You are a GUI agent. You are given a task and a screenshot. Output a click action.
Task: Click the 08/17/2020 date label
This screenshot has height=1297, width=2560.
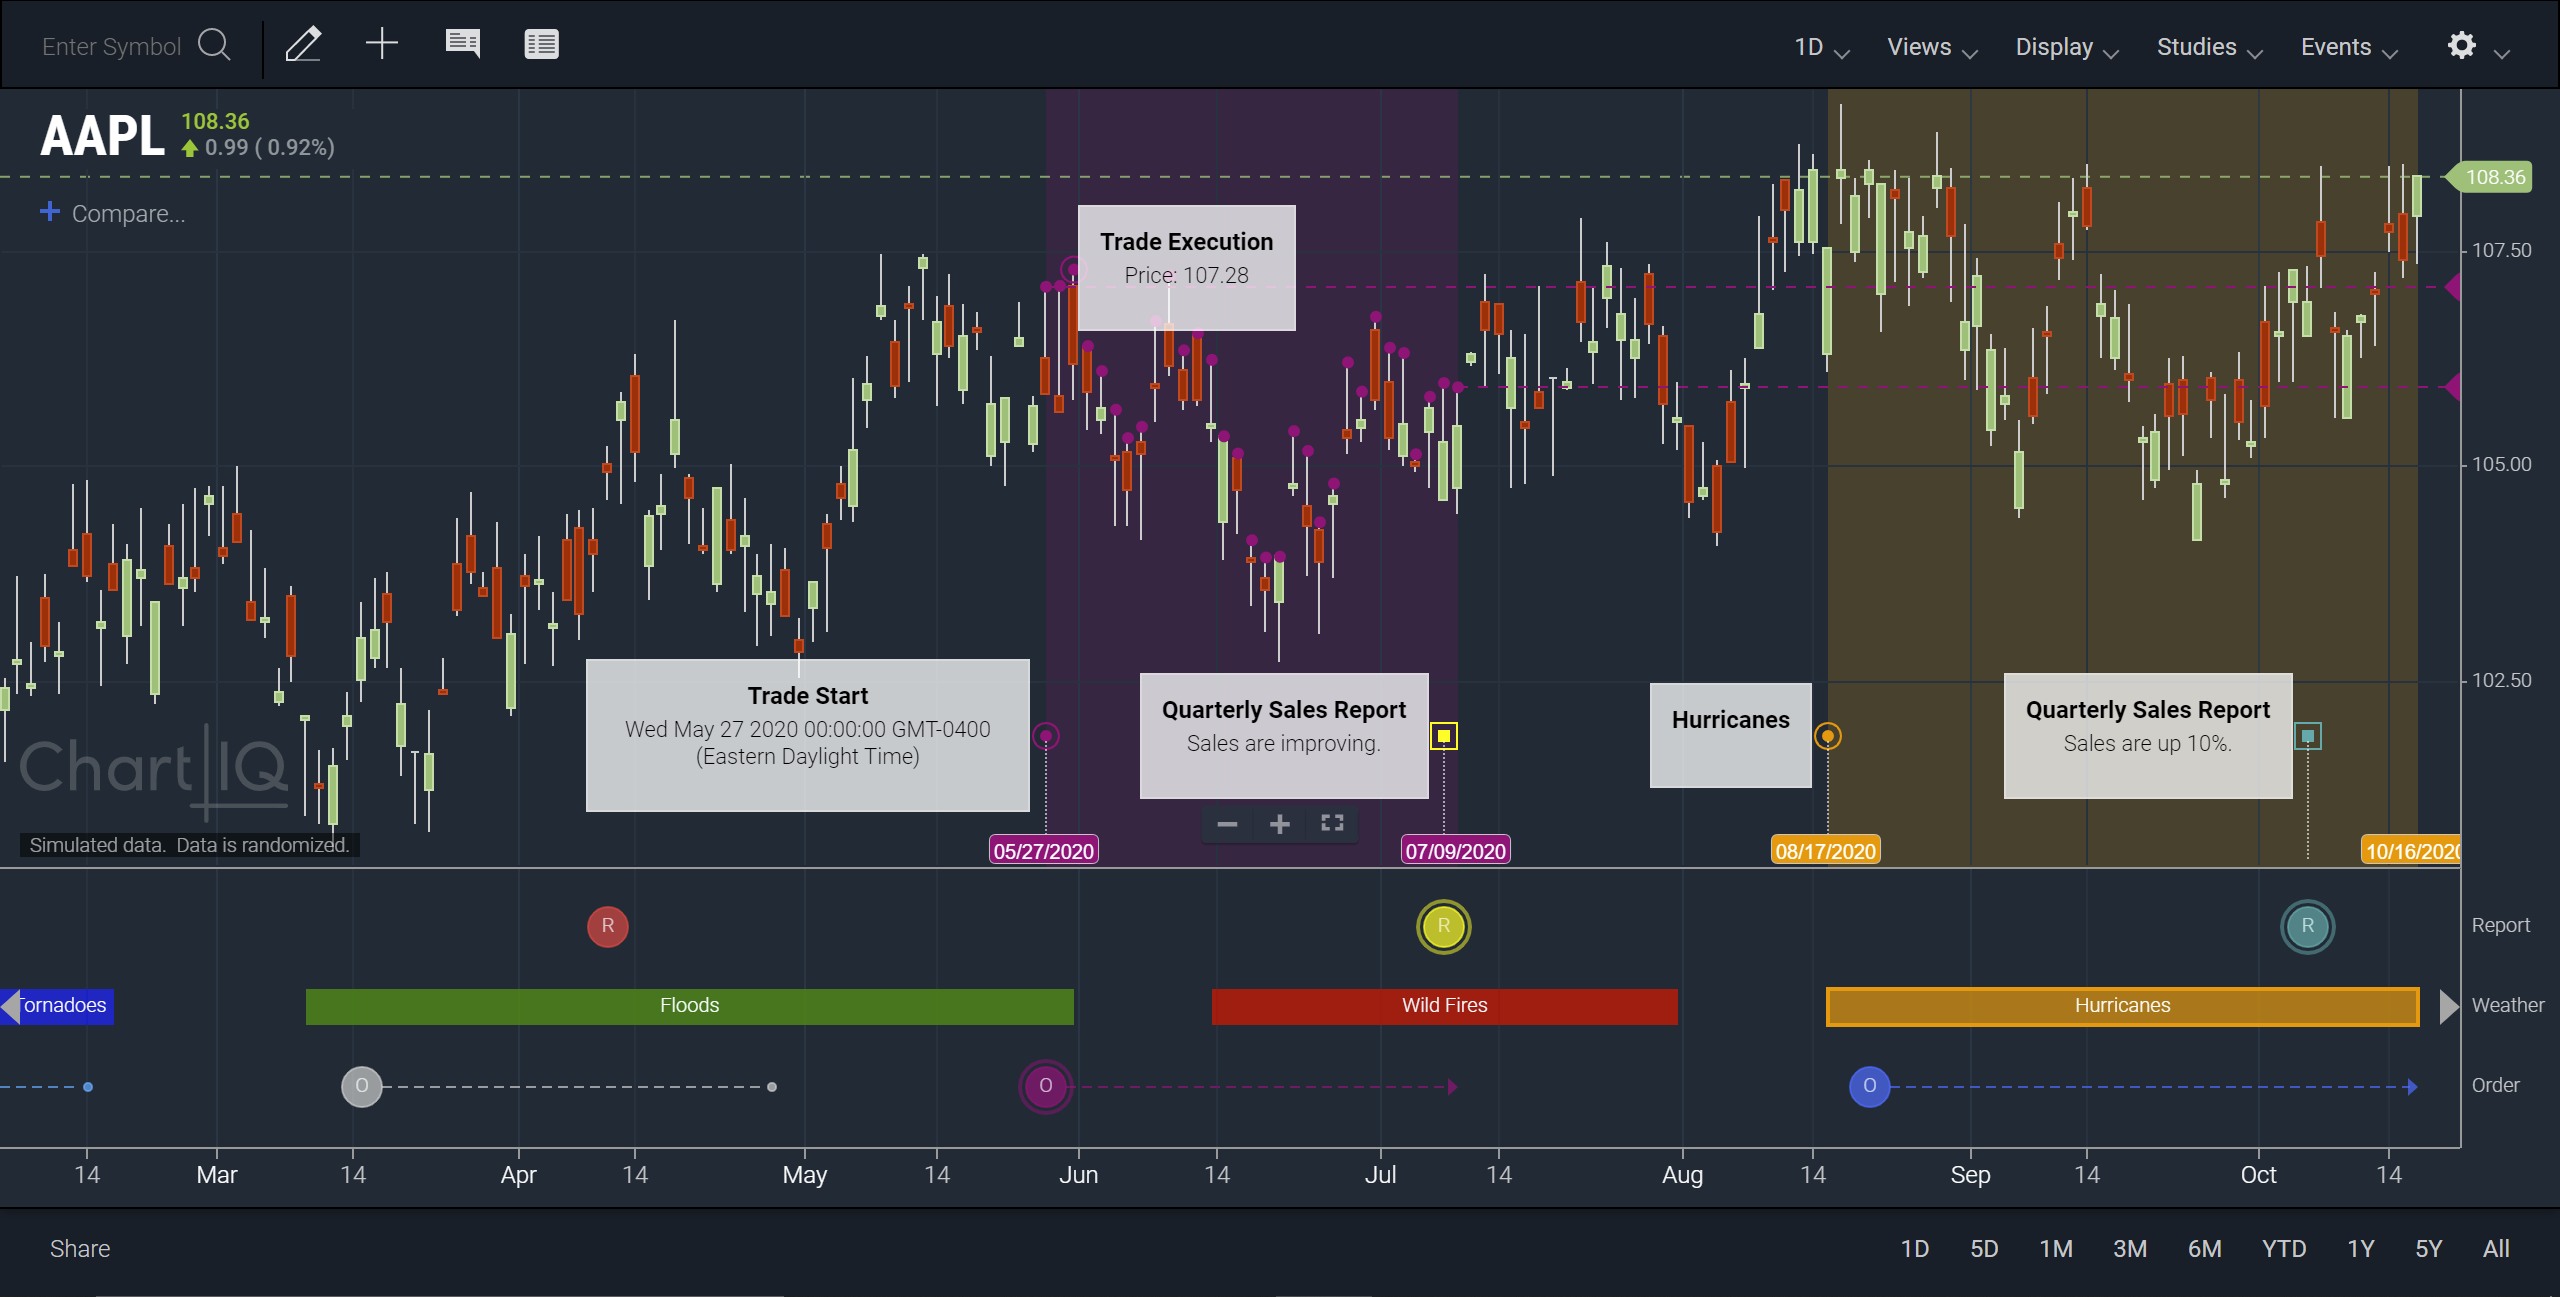click(1826, 850)
